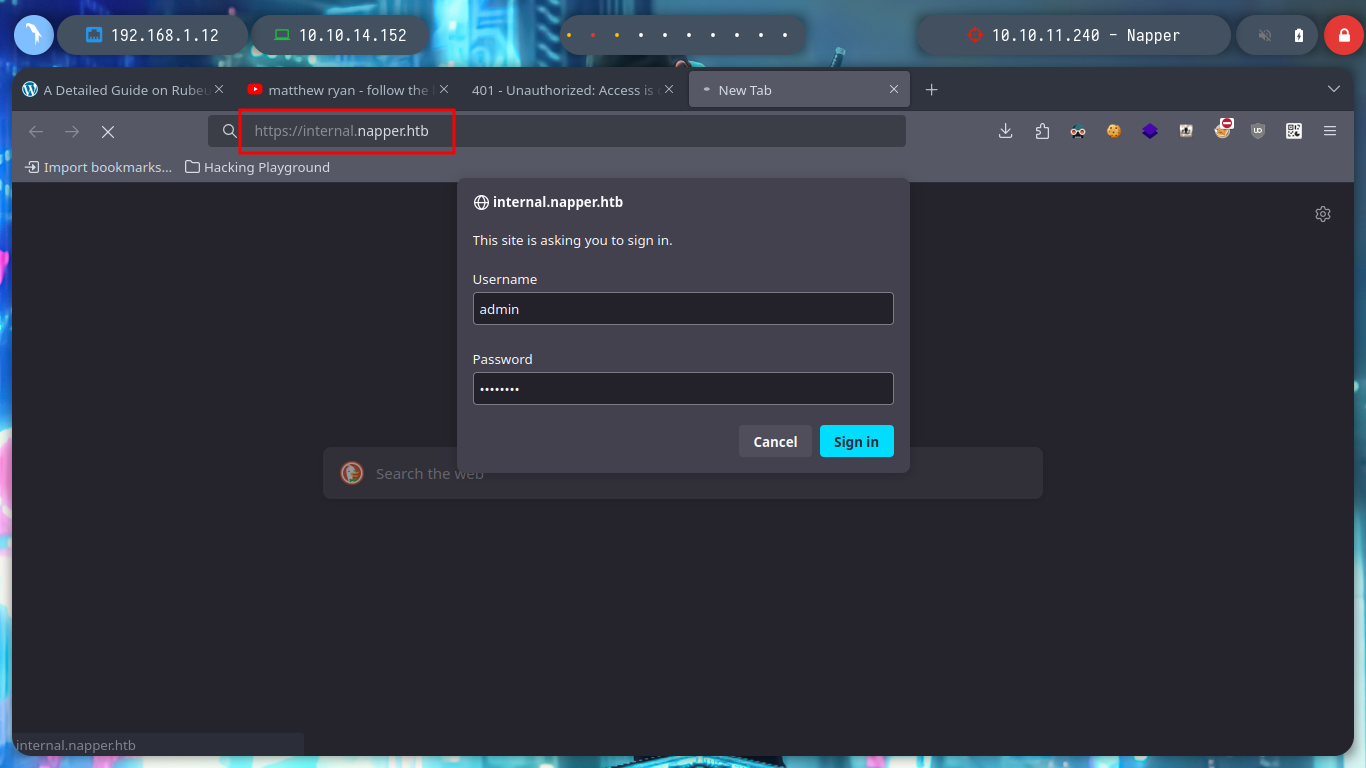This screenshot has width=1366, height=768.
Task: Click the red target icon next to 10.10.11.240
Action: coord(975,35)
